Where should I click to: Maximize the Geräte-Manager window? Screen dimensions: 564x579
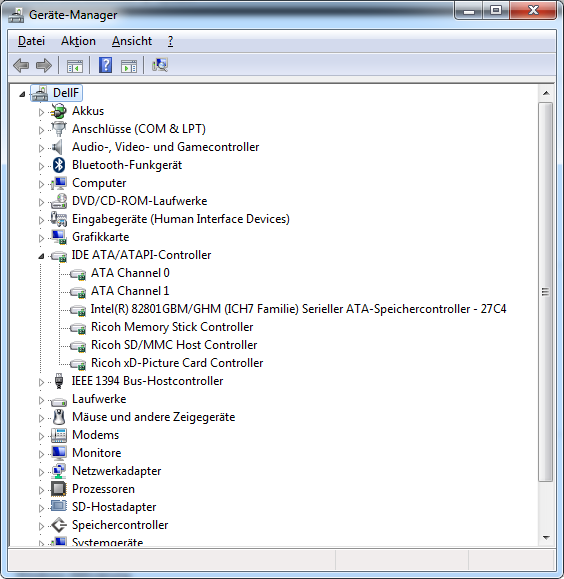pos(496,10)
